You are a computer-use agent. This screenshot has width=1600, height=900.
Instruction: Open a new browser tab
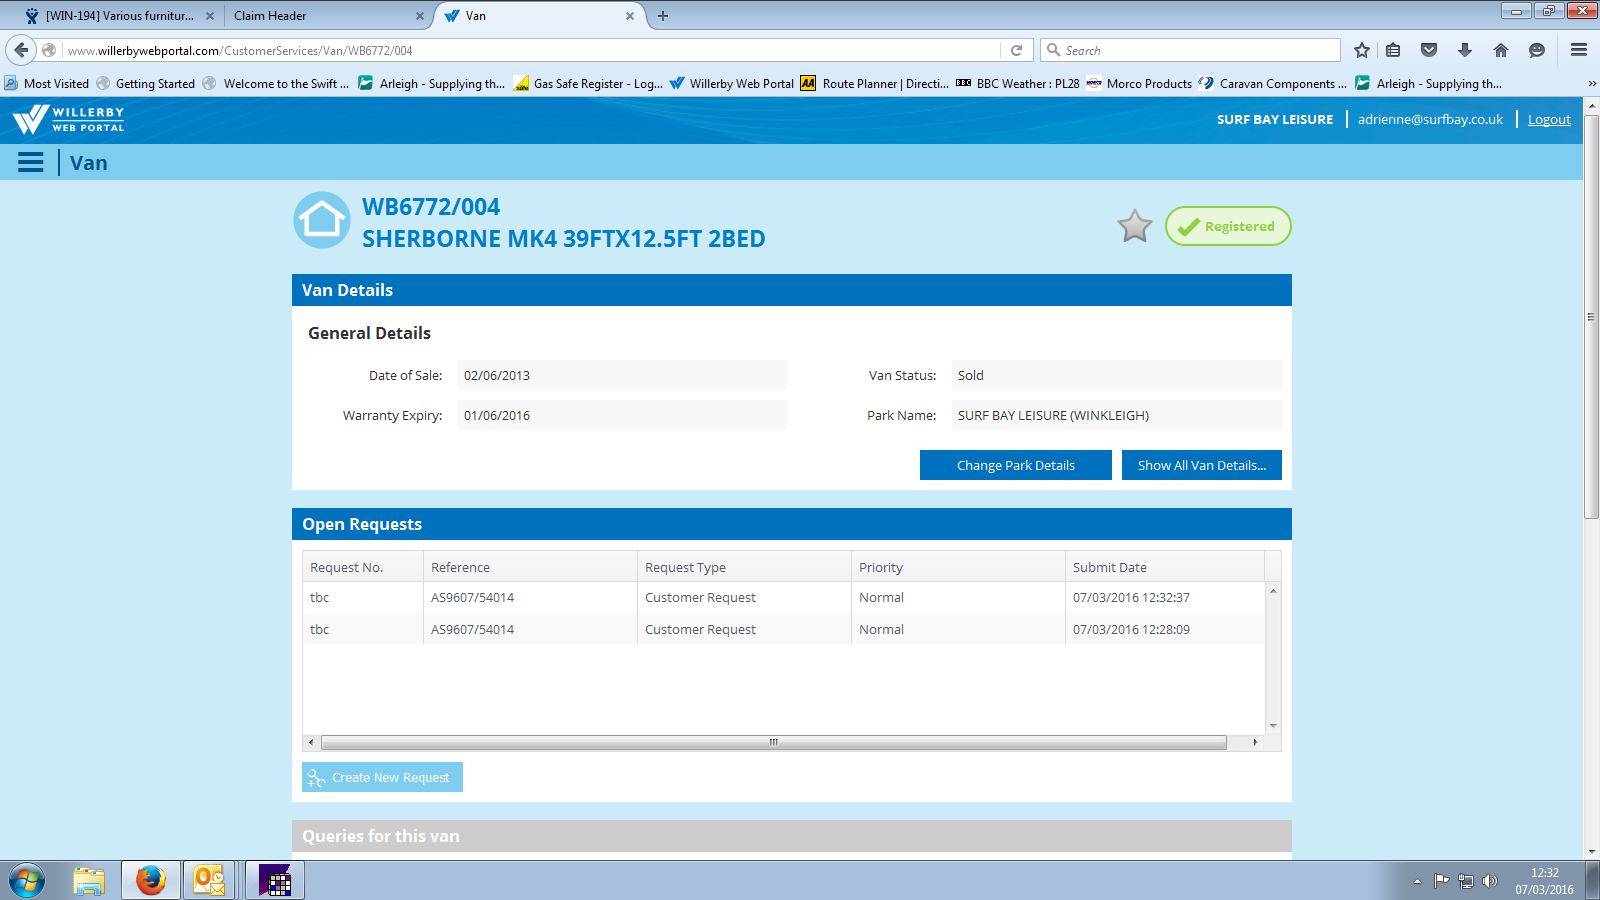click(x=663, y=16)
